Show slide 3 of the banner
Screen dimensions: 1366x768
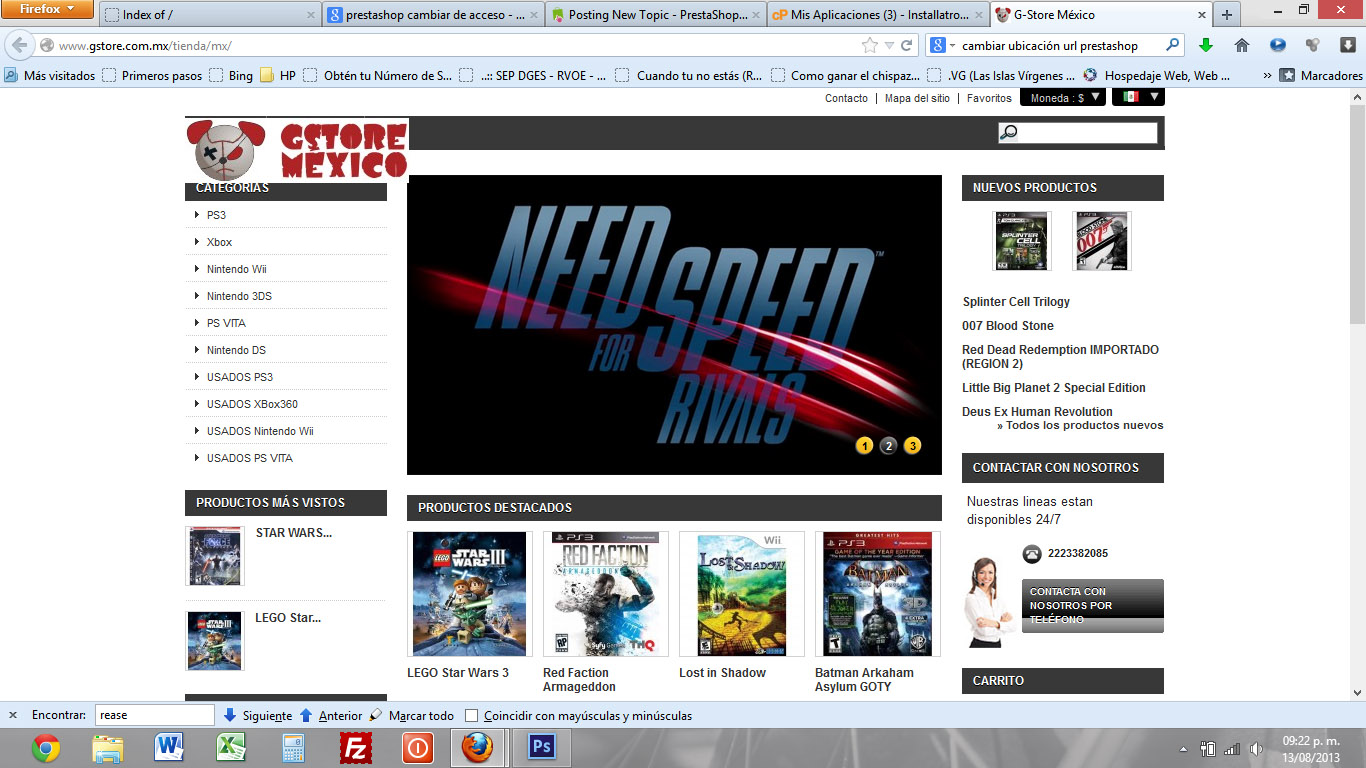click(x=913, y=446)
